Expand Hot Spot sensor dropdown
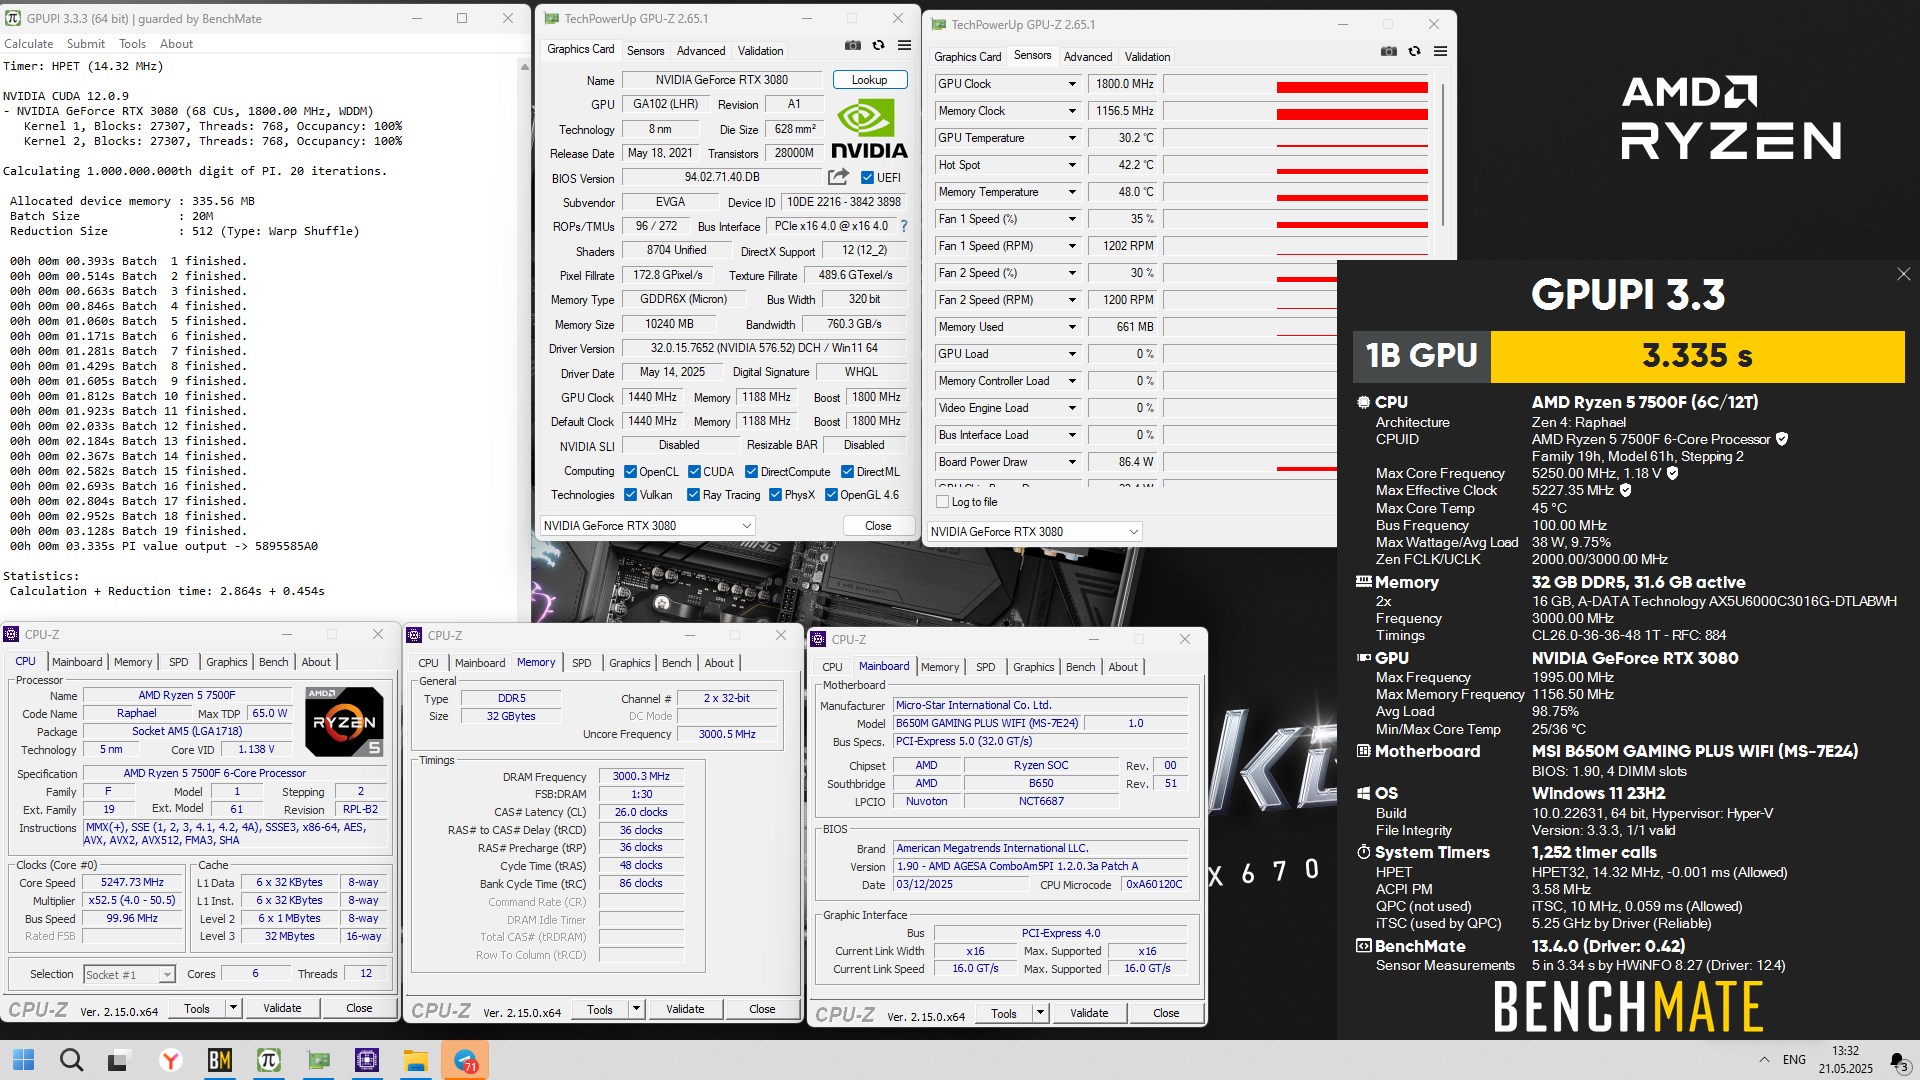This screenshot has width=1920, height=1080. coord(1072,165)
